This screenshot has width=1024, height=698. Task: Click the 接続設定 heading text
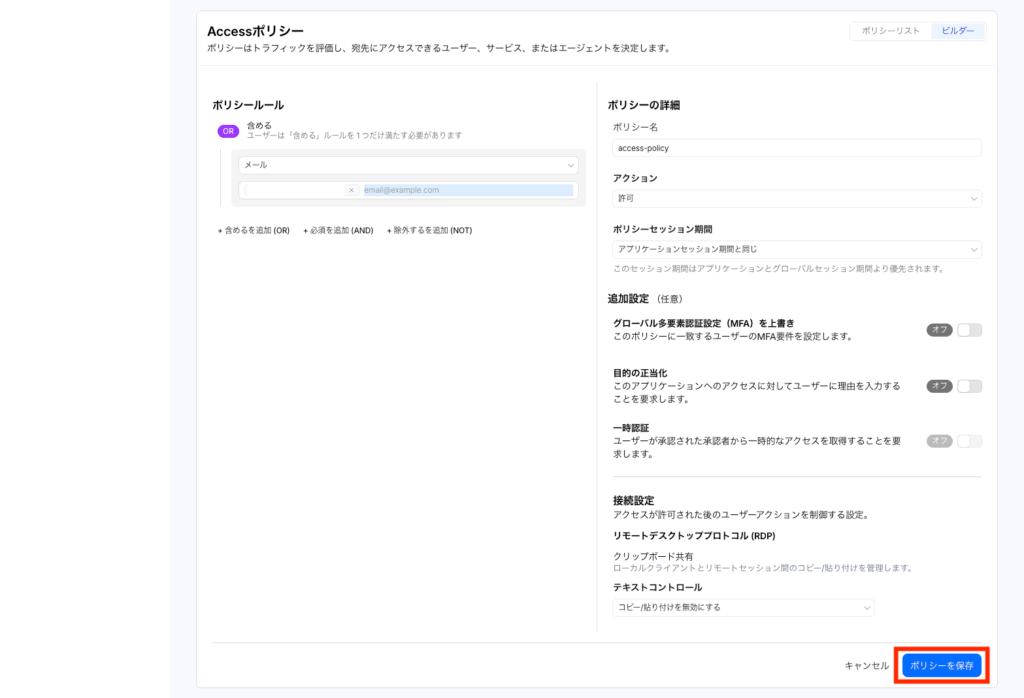point(633,500)
